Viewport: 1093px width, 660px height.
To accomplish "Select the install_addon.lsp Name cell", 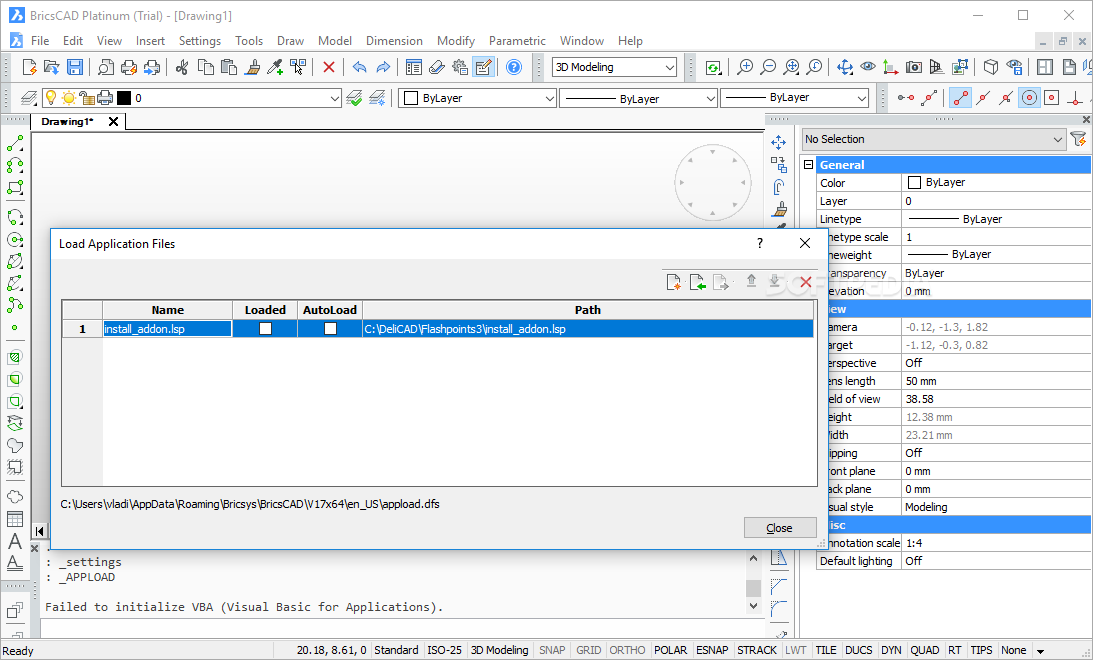I will point(167,328).
